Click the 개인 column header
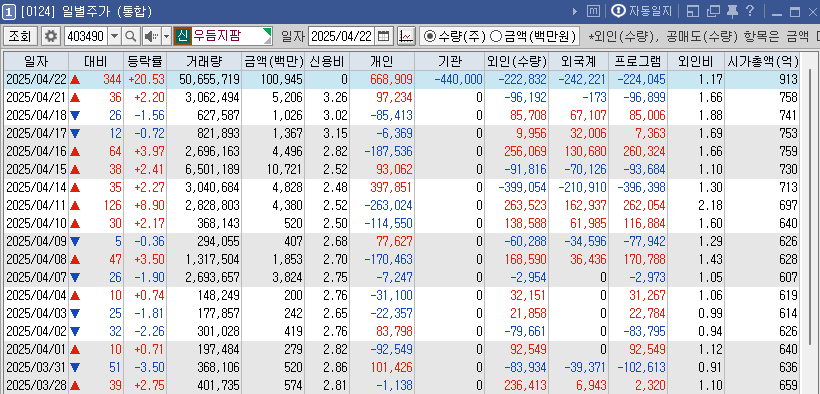The width and height of the screenshot is (820, 394). (x=382, y=62)
